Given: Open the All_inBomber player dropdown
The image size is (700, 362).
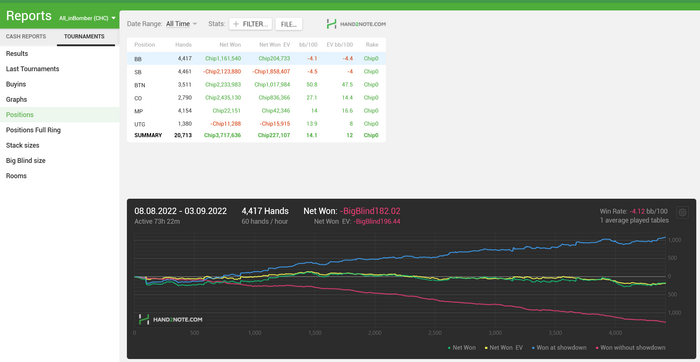Looking at the screenshot, I should tap(87, 18).
